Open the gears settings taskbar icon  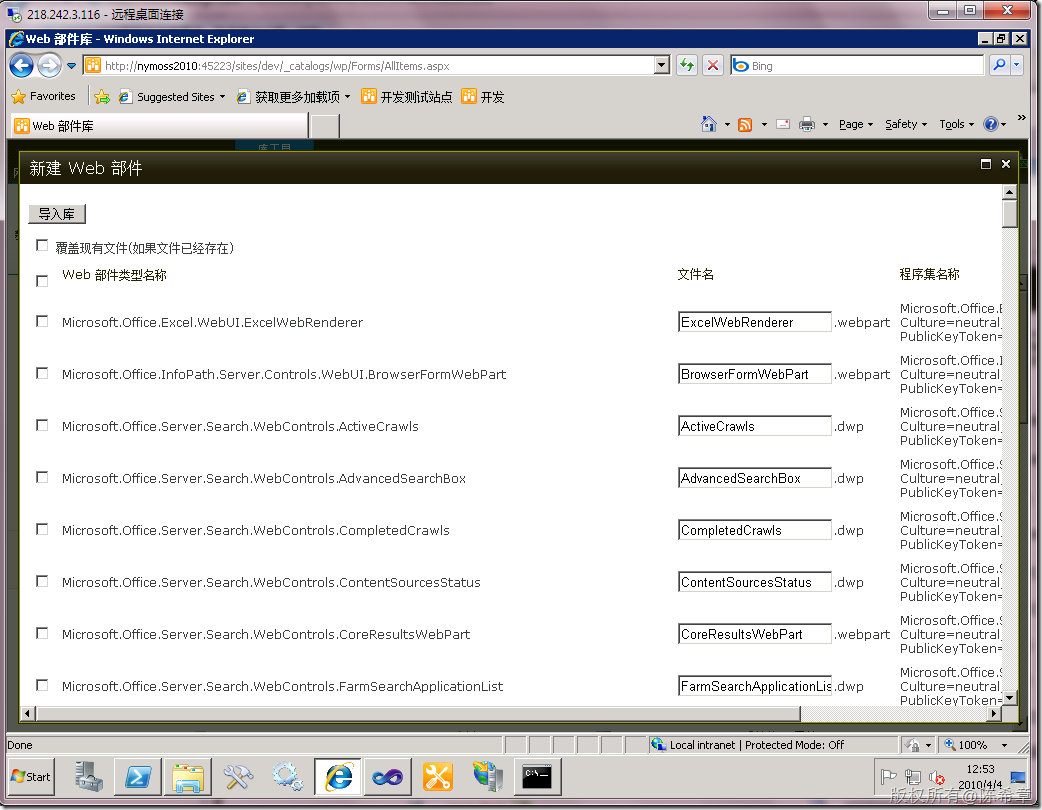[x=288, y=776]
